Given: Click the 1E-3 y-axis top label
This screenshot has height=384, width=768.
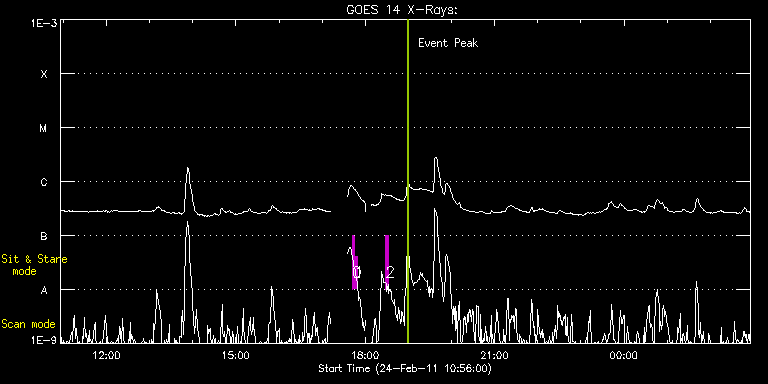Looking at the screenshot, I should click(x=44, y=23).
